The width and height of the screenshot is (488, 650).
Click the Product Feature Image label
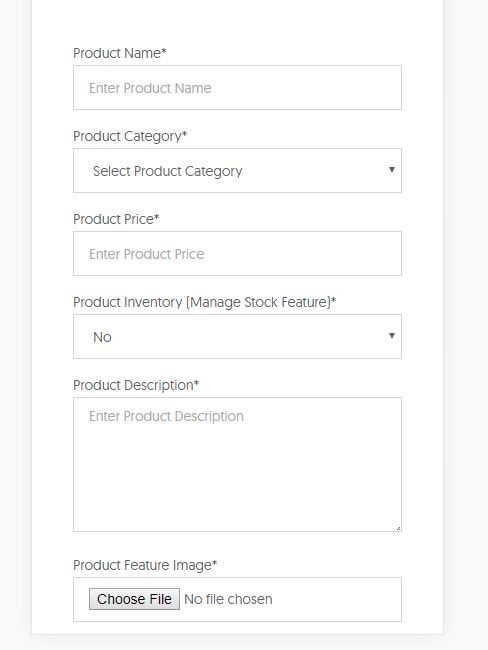(145, 565)
